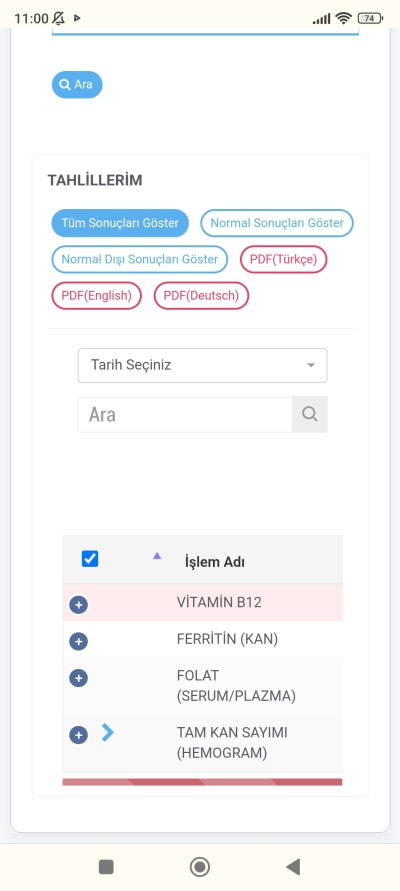The height and width of the screenshot is (891, 400).
Task: Select Normal Dışı Sonuçları Göster filter
Action: [140, 260]
